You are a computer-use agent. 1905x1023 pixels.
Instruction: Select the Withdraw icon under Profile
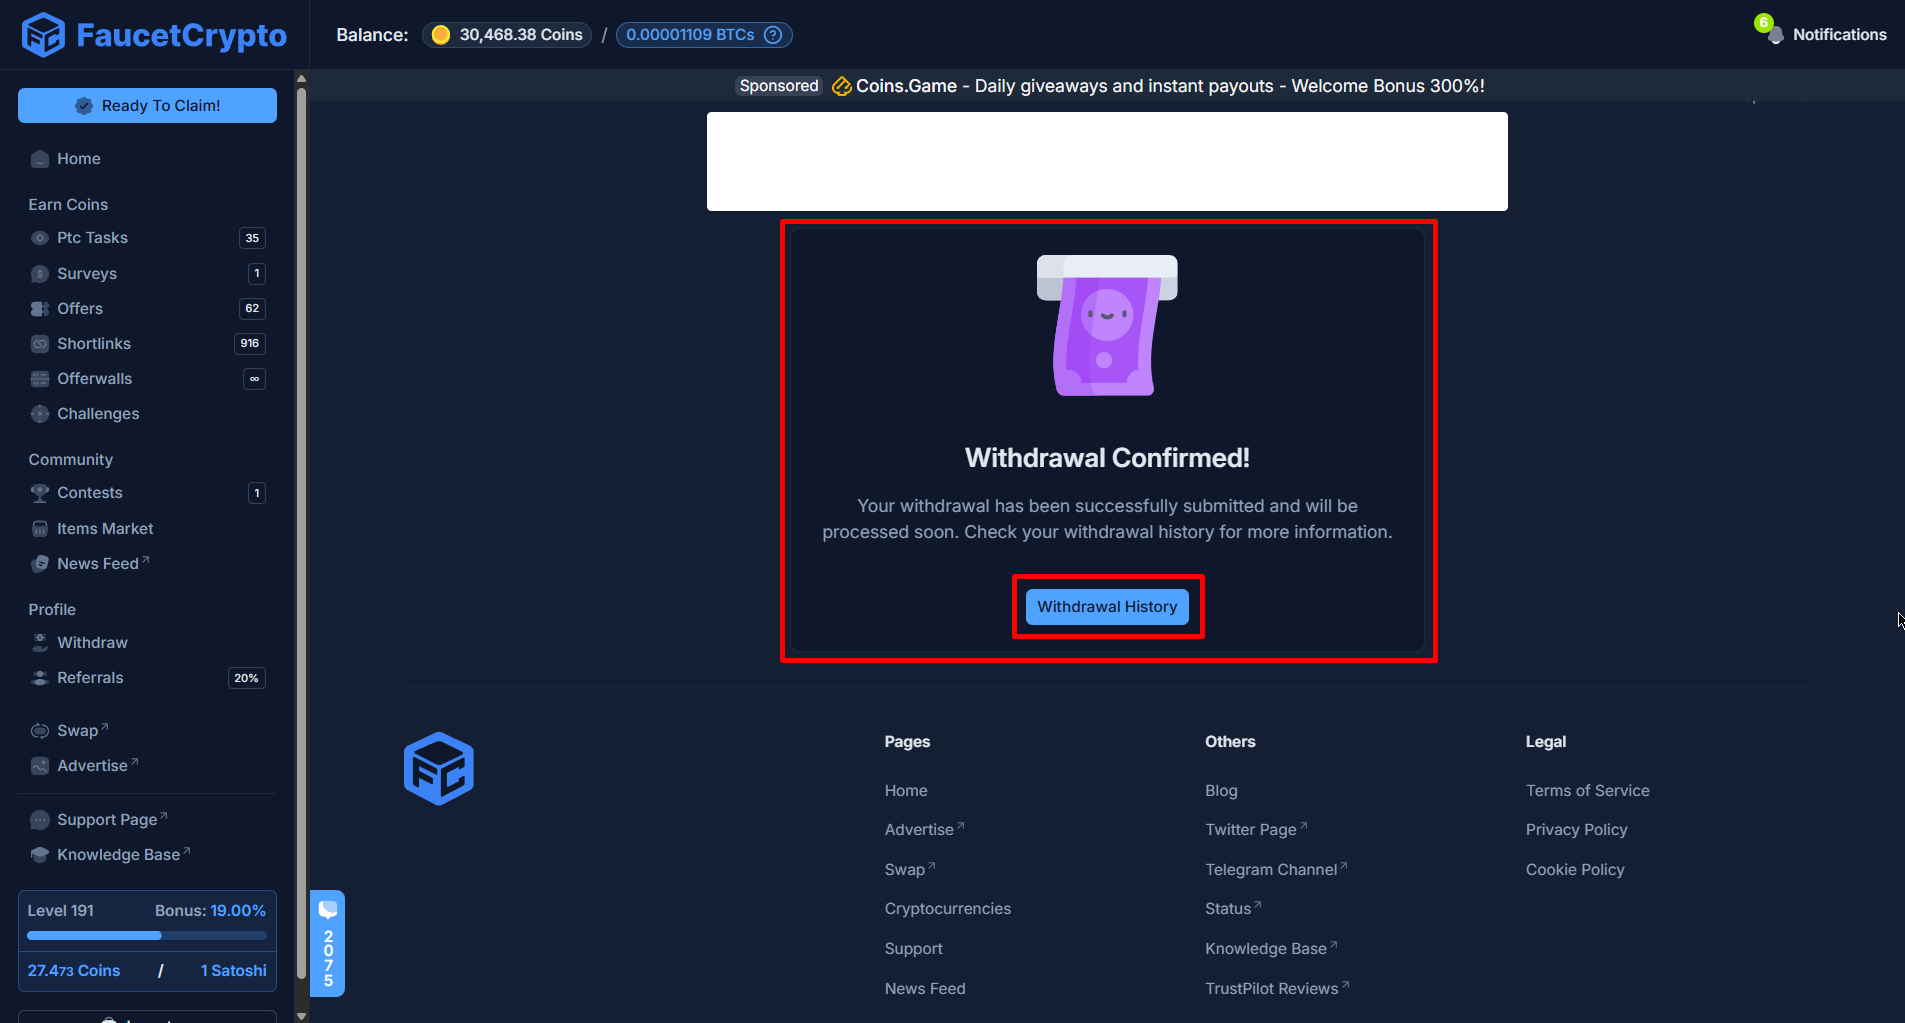[40, 642]
